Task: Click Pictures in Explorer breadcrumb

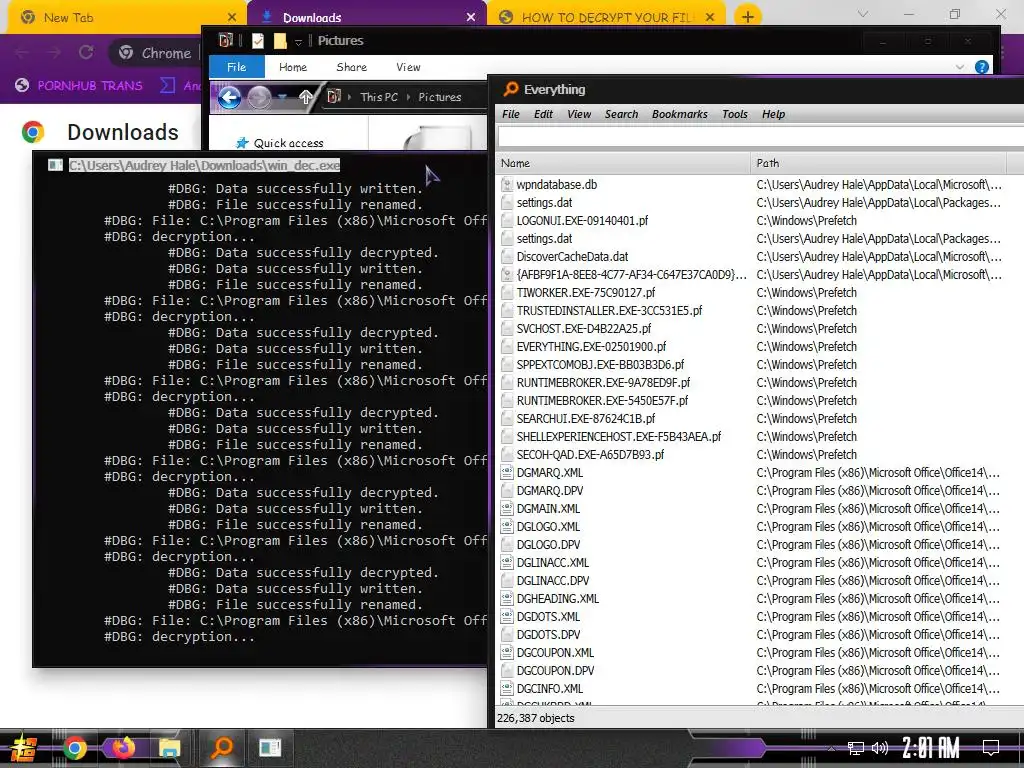Action: 440,97
